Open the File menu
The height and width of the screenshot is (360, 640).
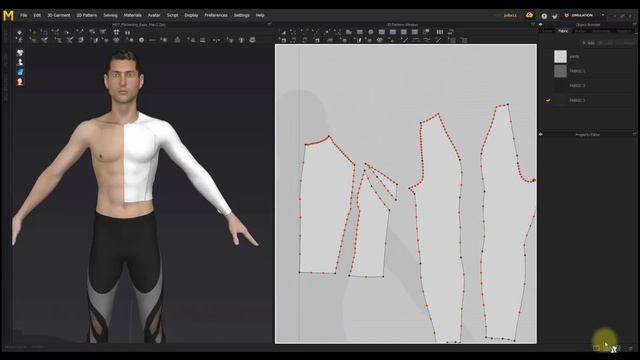click(x=24, y=15)
